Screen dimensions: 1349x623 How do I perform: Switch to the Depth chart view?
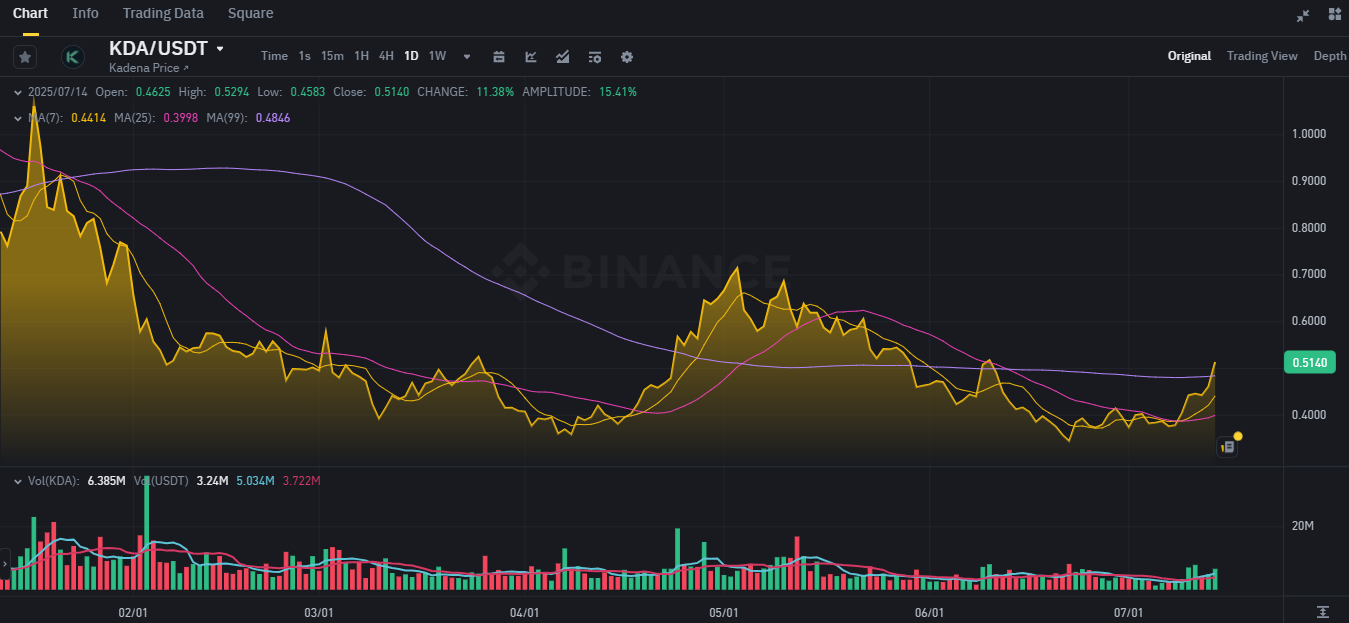[1330, 56]
